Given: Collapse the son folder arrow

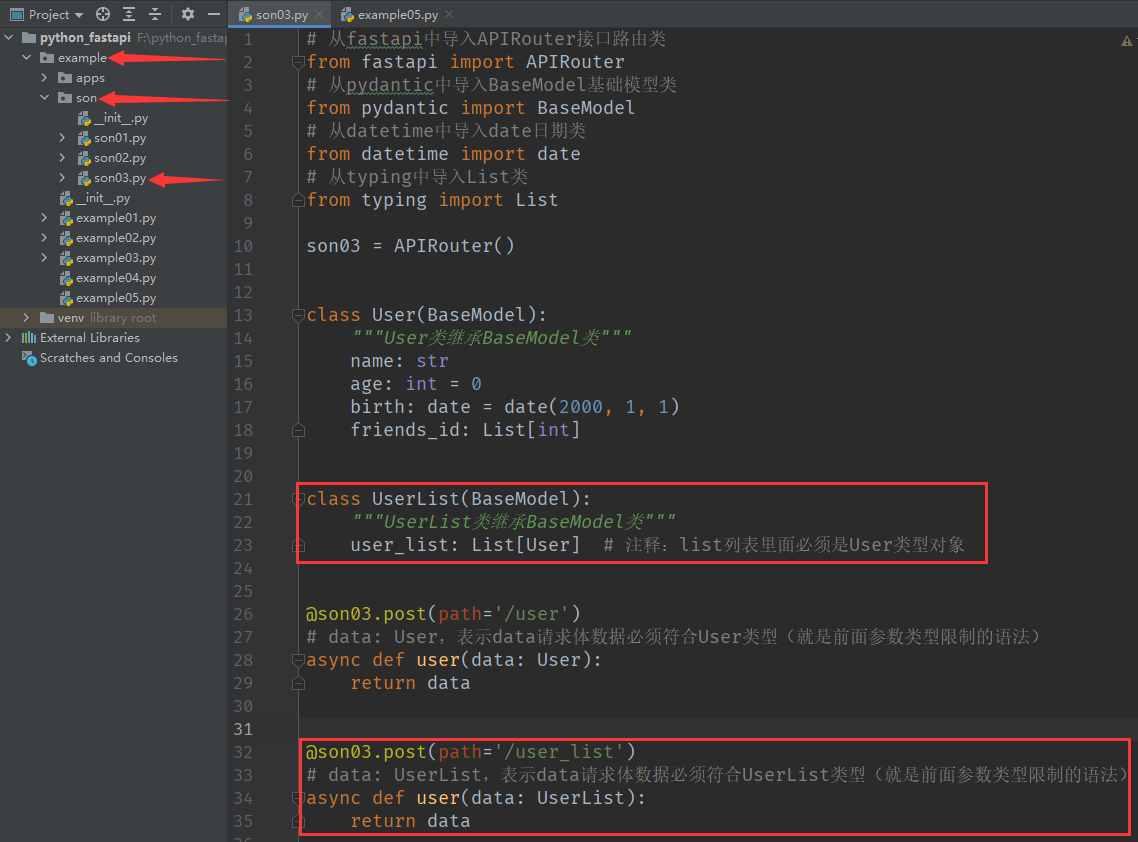Looking at the screenshot, I should (45, 98).
